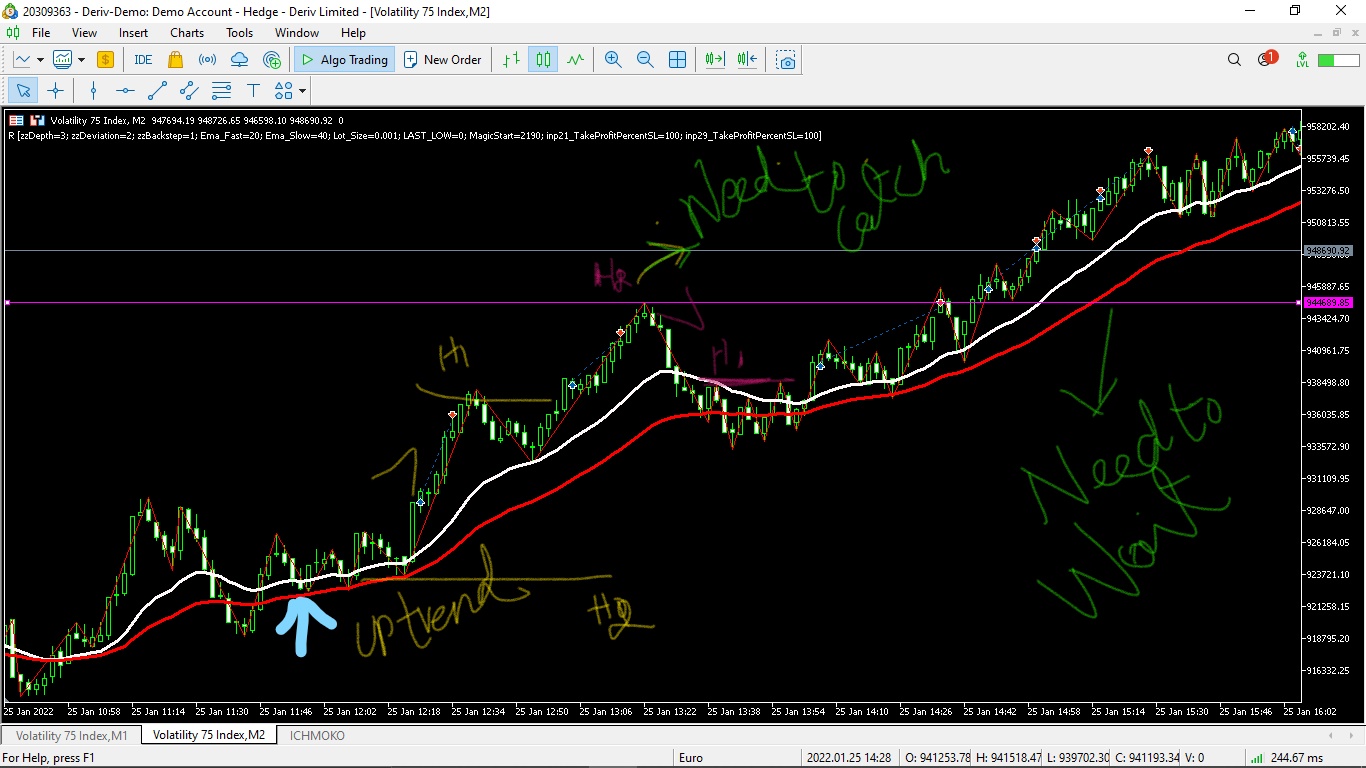Switch chart to bar chart mode
The height and width of the screenshot is (768, 1366).
tap(512, 60)
